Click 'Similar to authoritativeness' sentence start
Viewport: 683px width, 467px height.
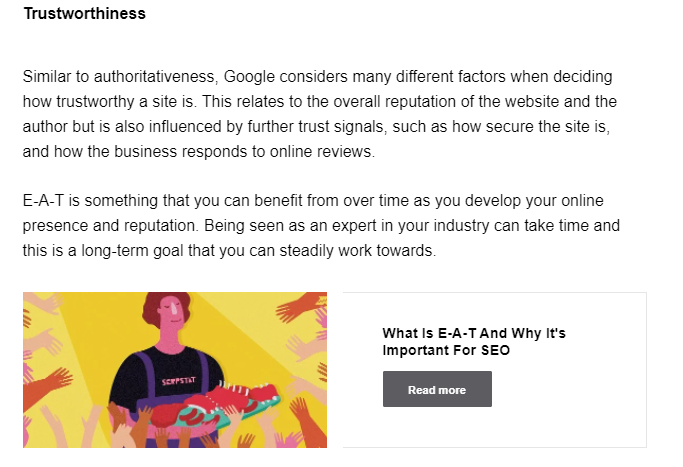pos(120,76)
